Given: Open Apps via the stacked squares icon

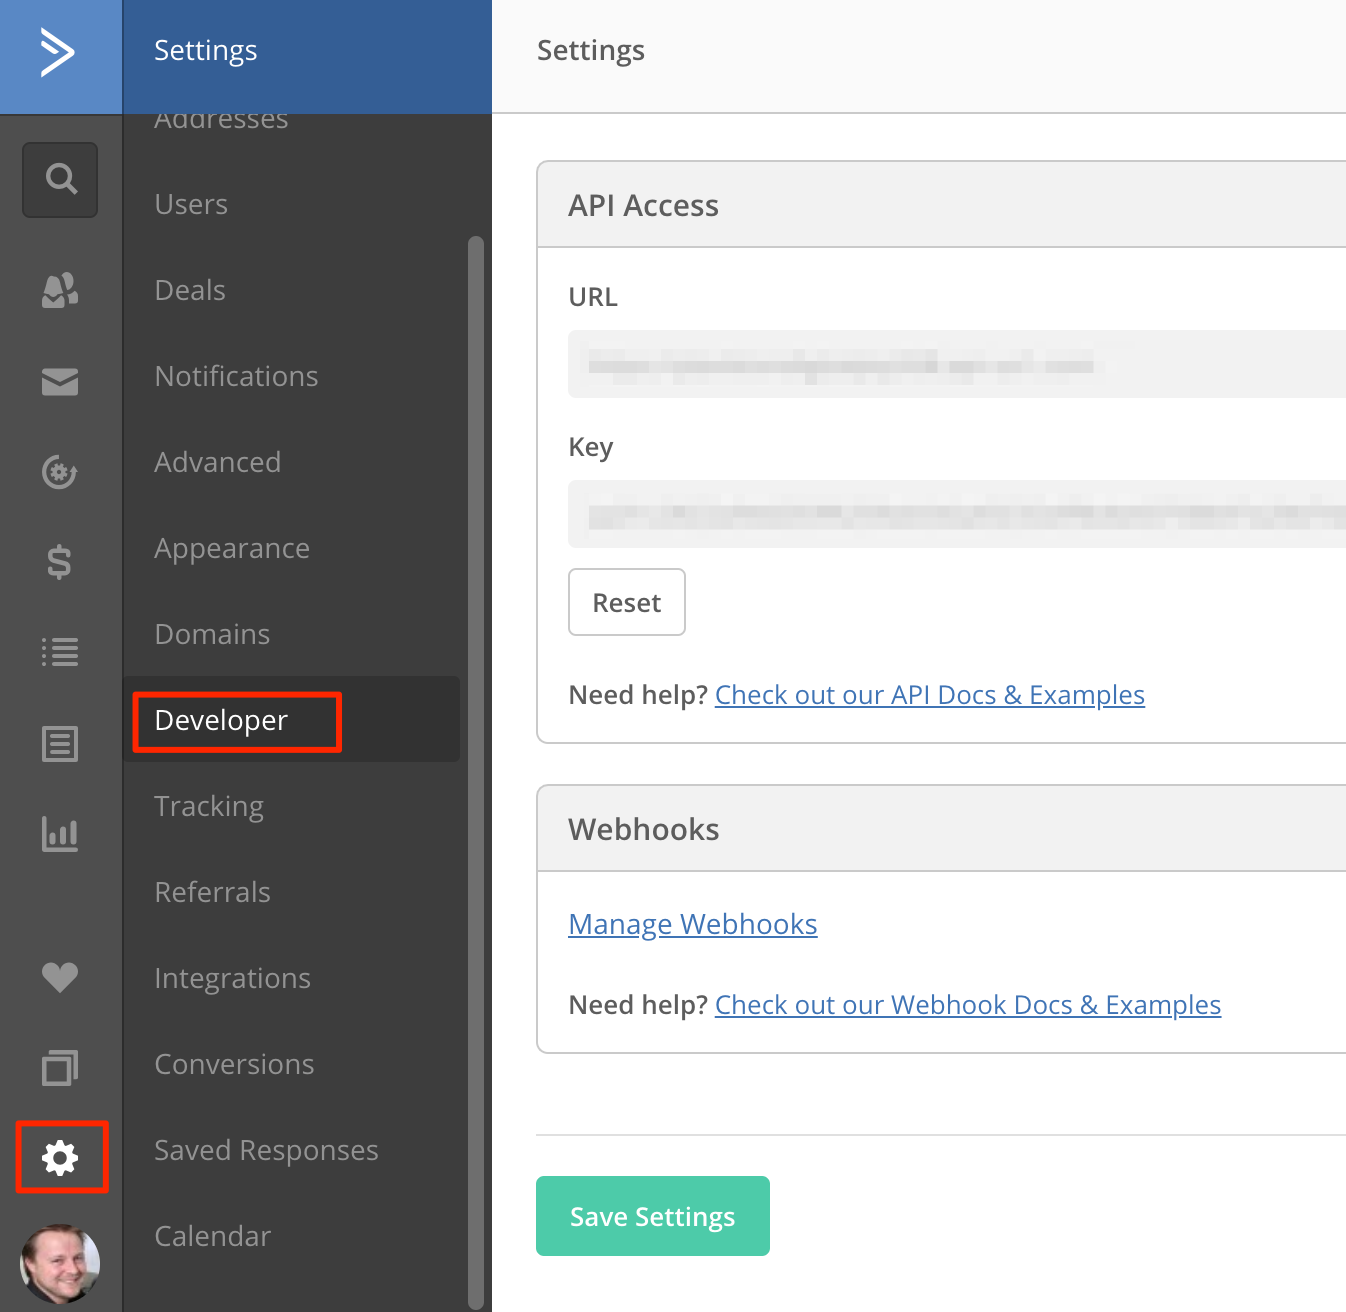Looking at the screenshot, I should tap(60, 1068).
